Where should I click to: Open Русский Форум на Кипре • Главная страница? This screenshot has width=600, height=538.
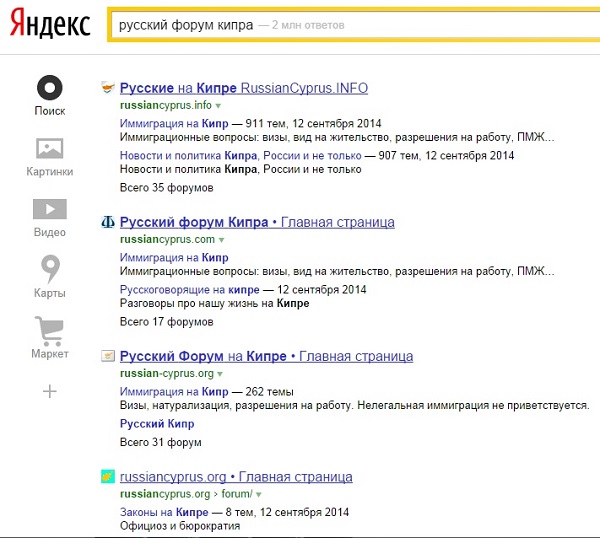[x=266, y=356]
